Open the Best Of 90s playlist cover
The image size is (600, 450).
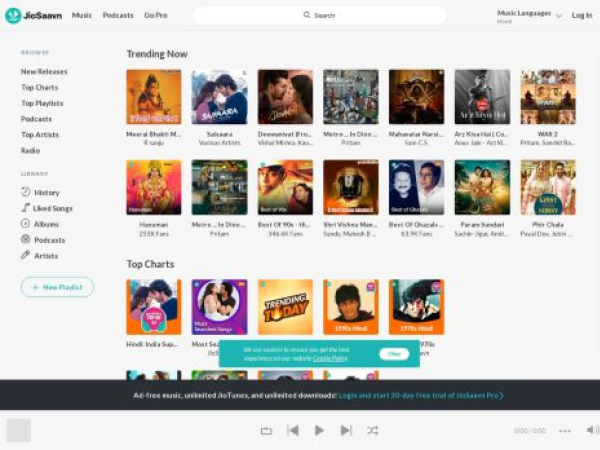(x=285, y=187)
